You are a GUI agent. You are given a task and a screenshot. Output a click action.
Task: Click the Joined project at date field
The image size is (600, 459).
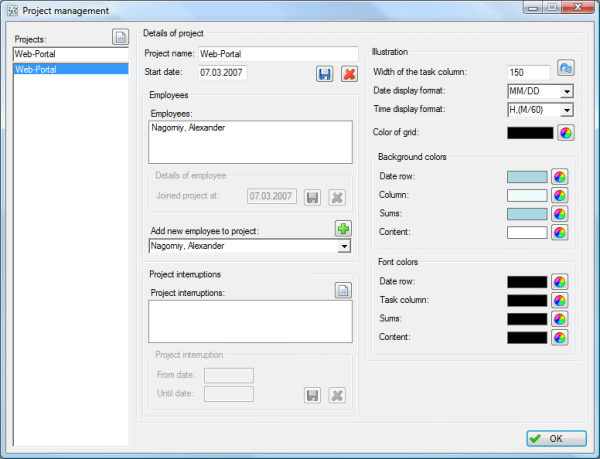point(272,196)
